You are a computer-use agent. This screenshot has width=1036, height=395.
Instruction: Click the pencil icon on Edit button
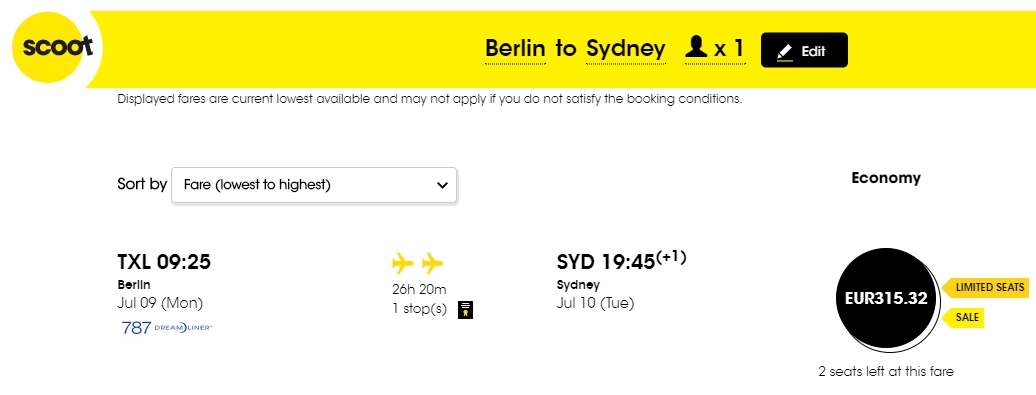click(x=784, y=52)
